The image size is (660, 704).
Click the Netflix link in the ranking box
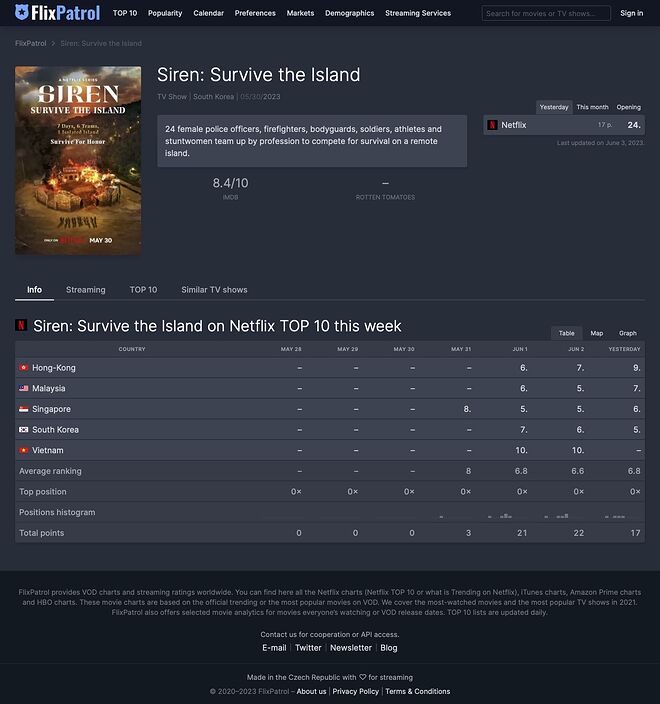(514, 125)
